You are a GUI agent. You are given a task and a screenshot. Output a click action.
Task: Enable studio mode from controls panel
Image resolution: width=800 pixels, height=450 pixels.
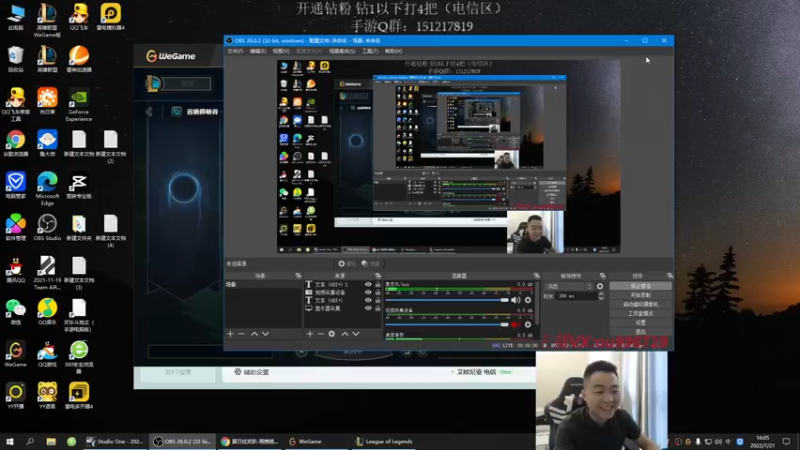tap(640, 314)
